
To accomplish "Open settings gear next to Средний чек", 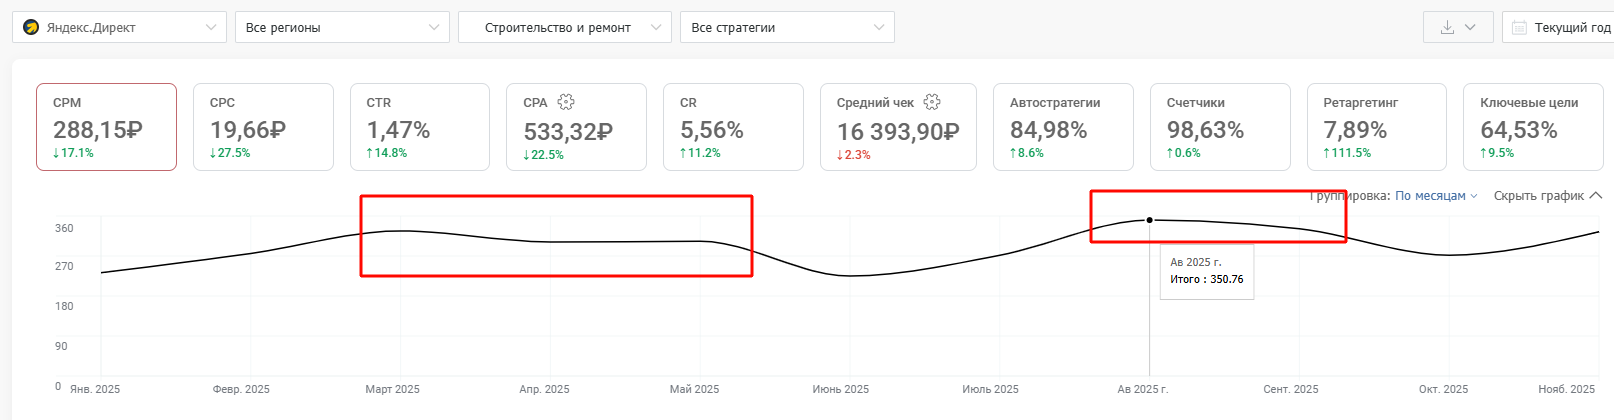I will point(932,102).
